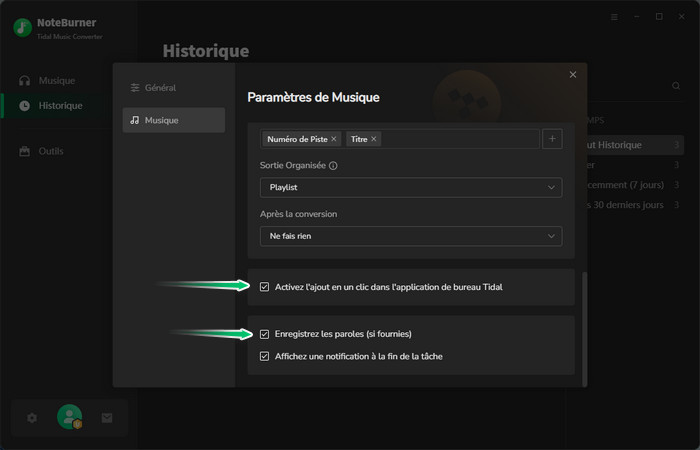Remove the Titre tag with its x icon

(x=374, y=139)
